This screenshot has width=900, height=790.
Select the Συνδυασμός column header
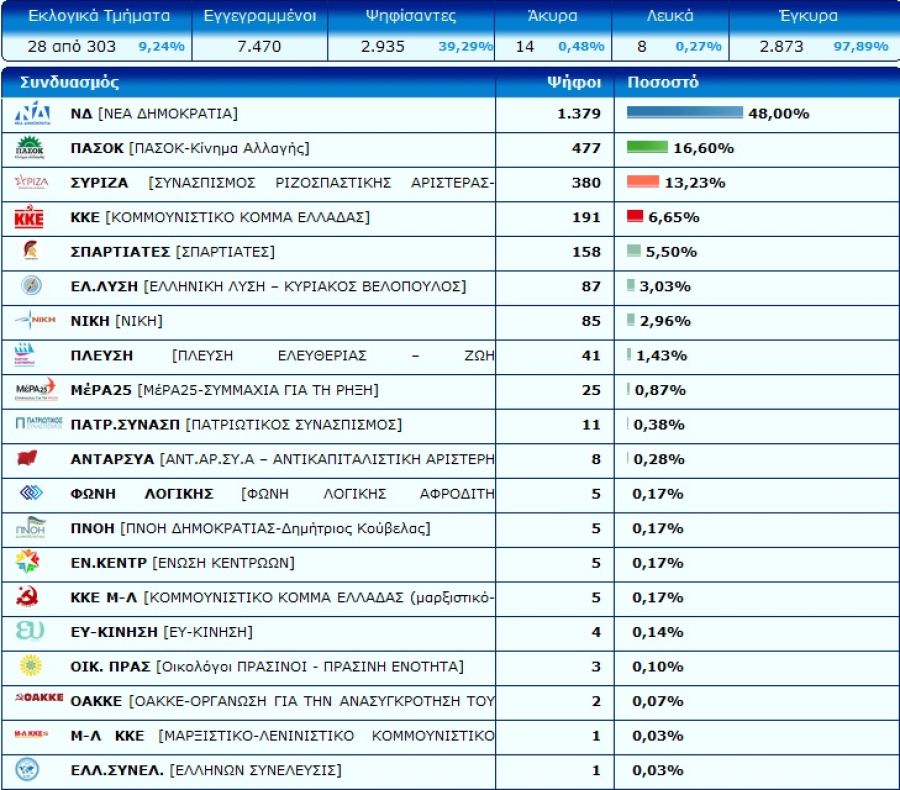pos(69,82)
